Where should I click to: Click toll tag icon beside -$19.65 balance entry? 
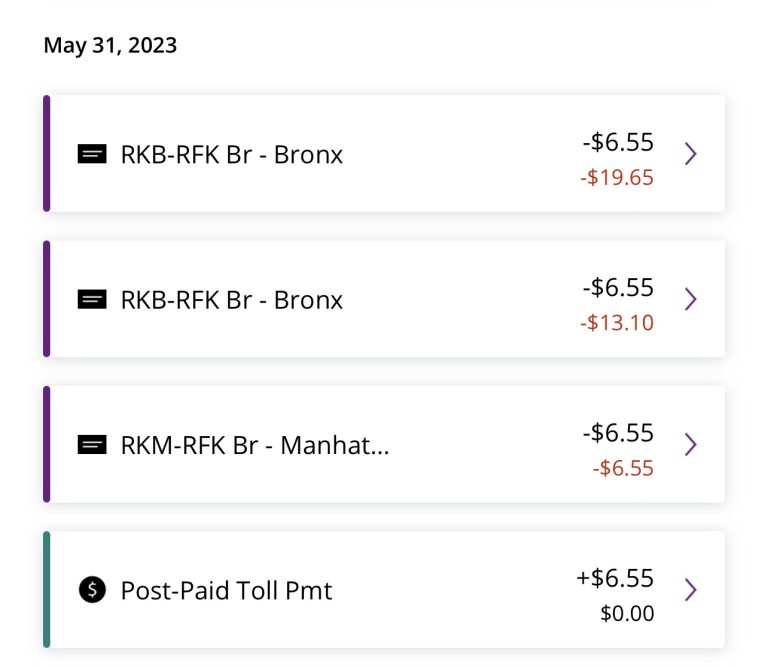point(92,154)
